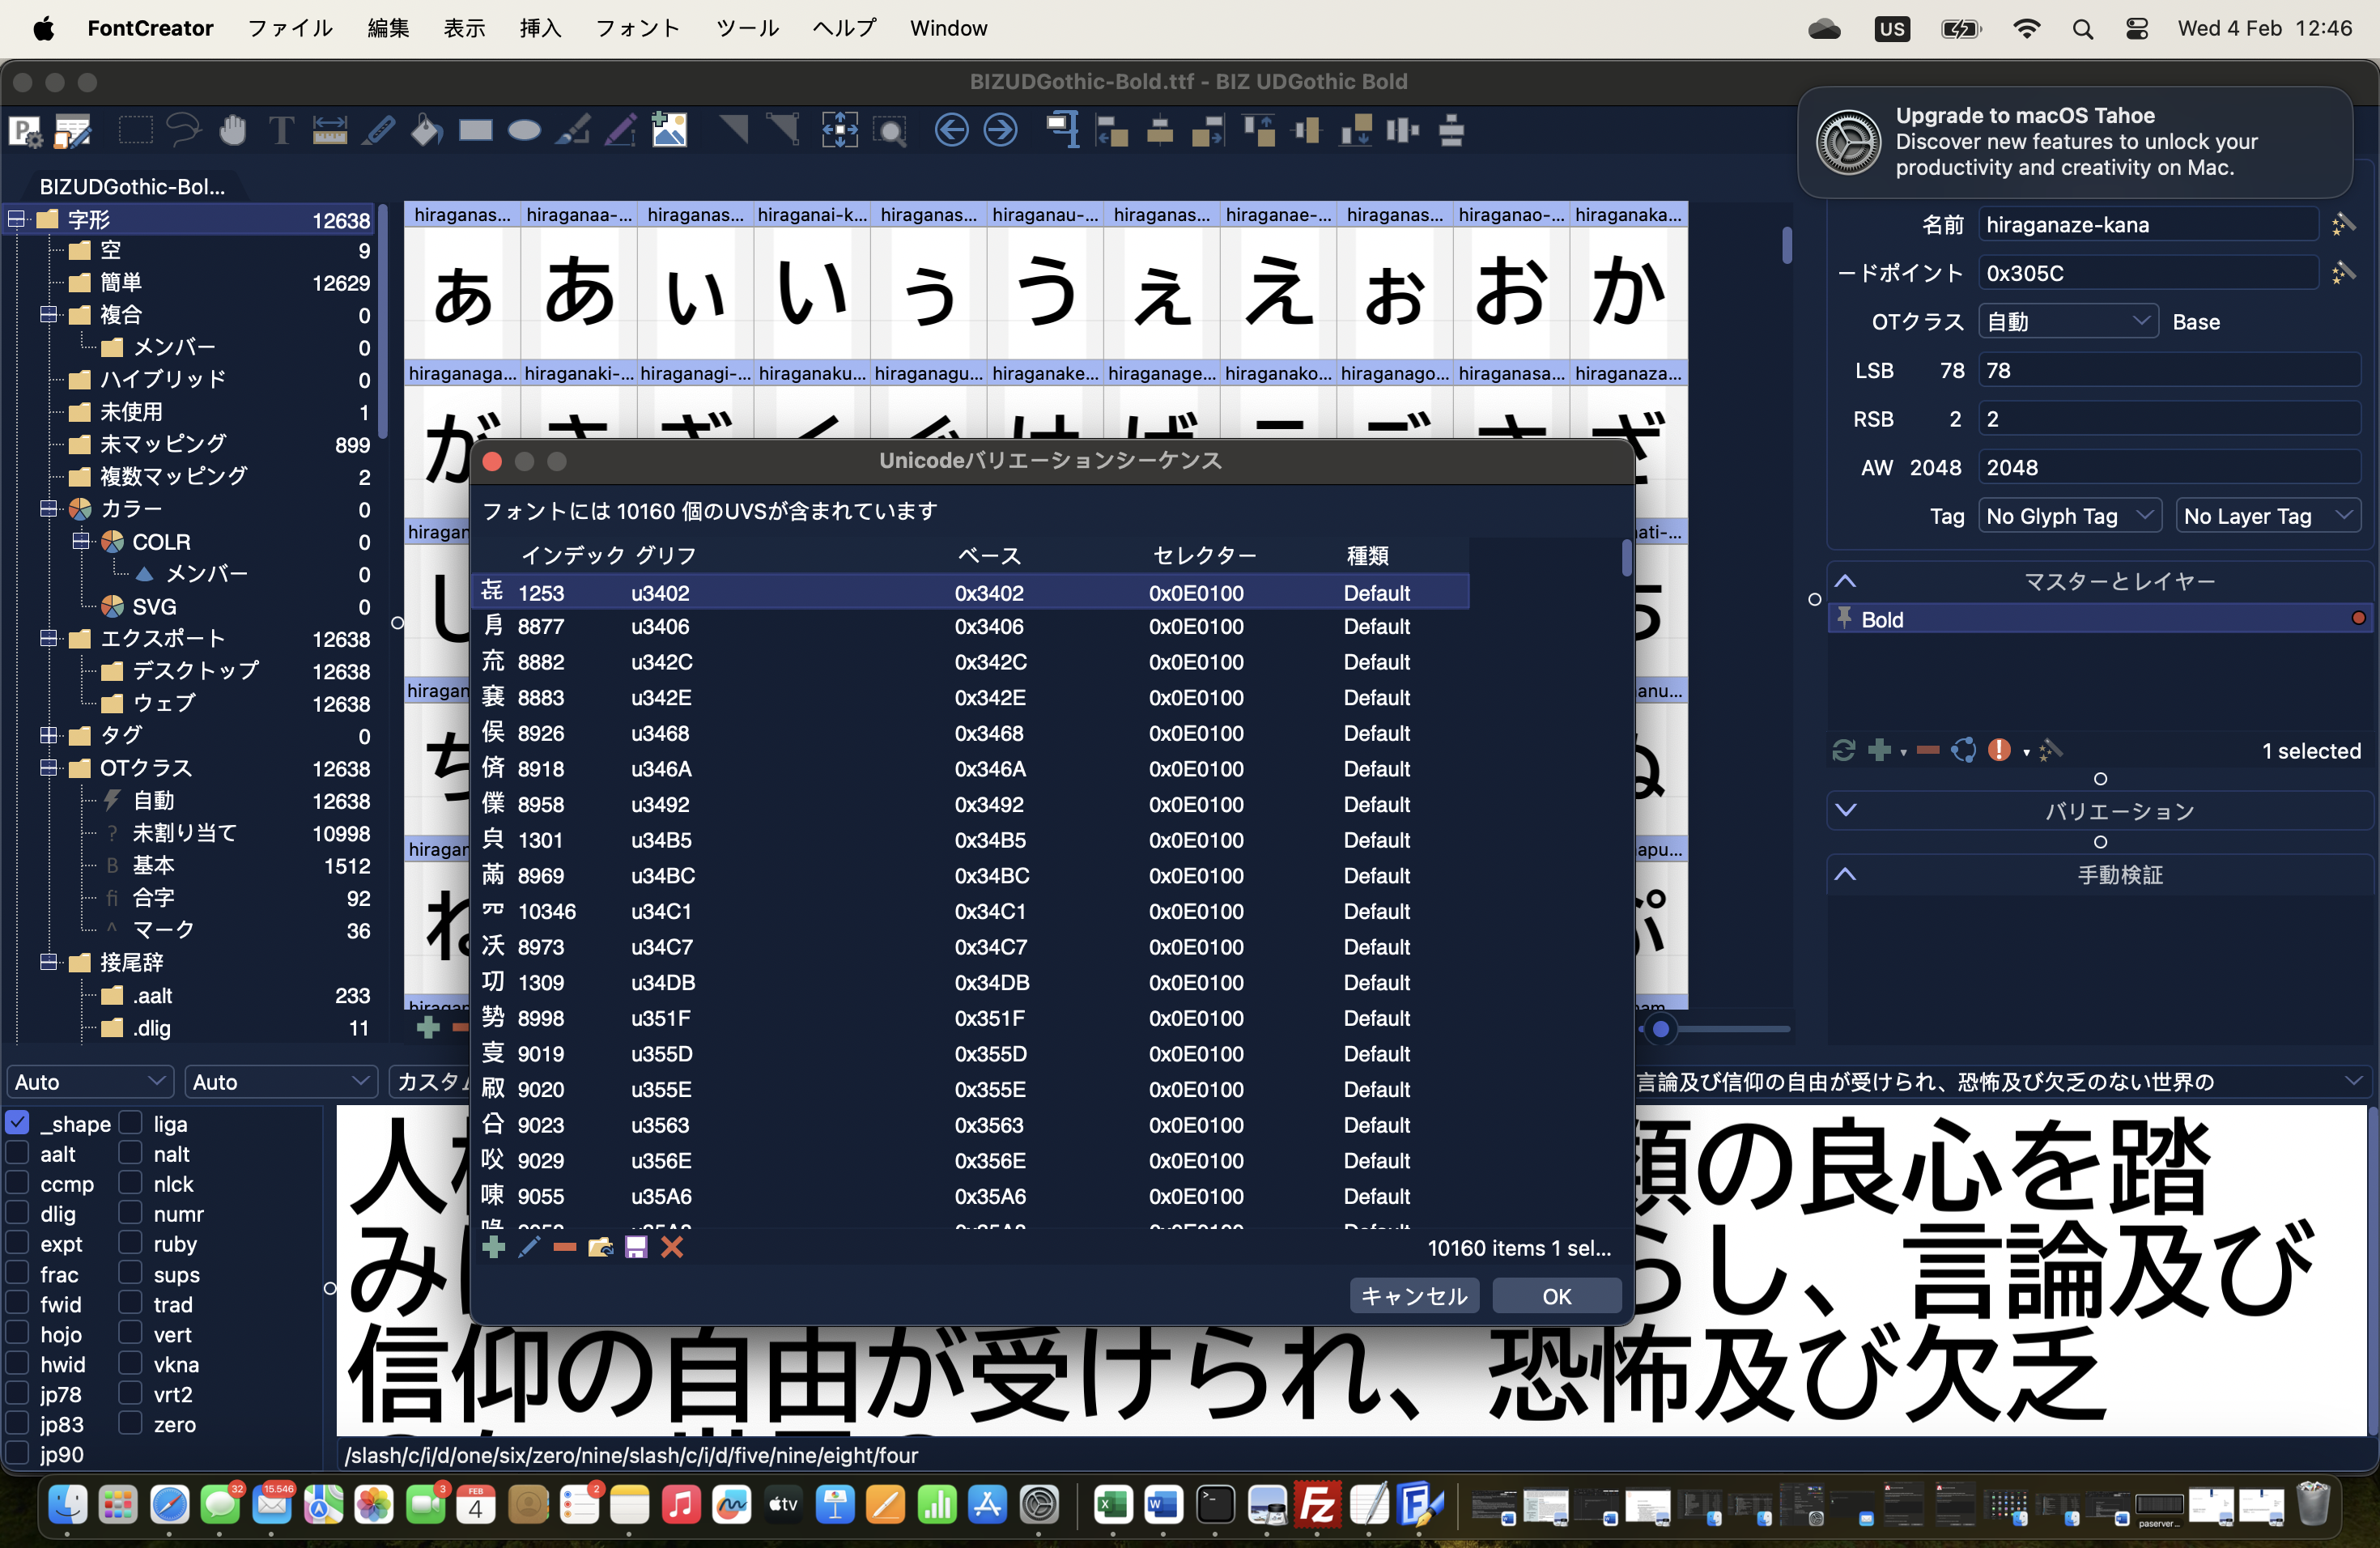2380x1548 pixels.
Task: Open the ツール menu
Action: 747,28
